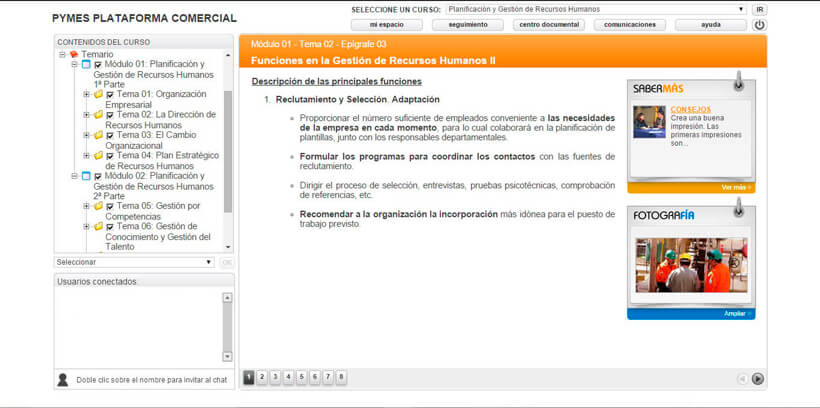Toggle the Tema 04 checkbox

[x=110, y=156]
